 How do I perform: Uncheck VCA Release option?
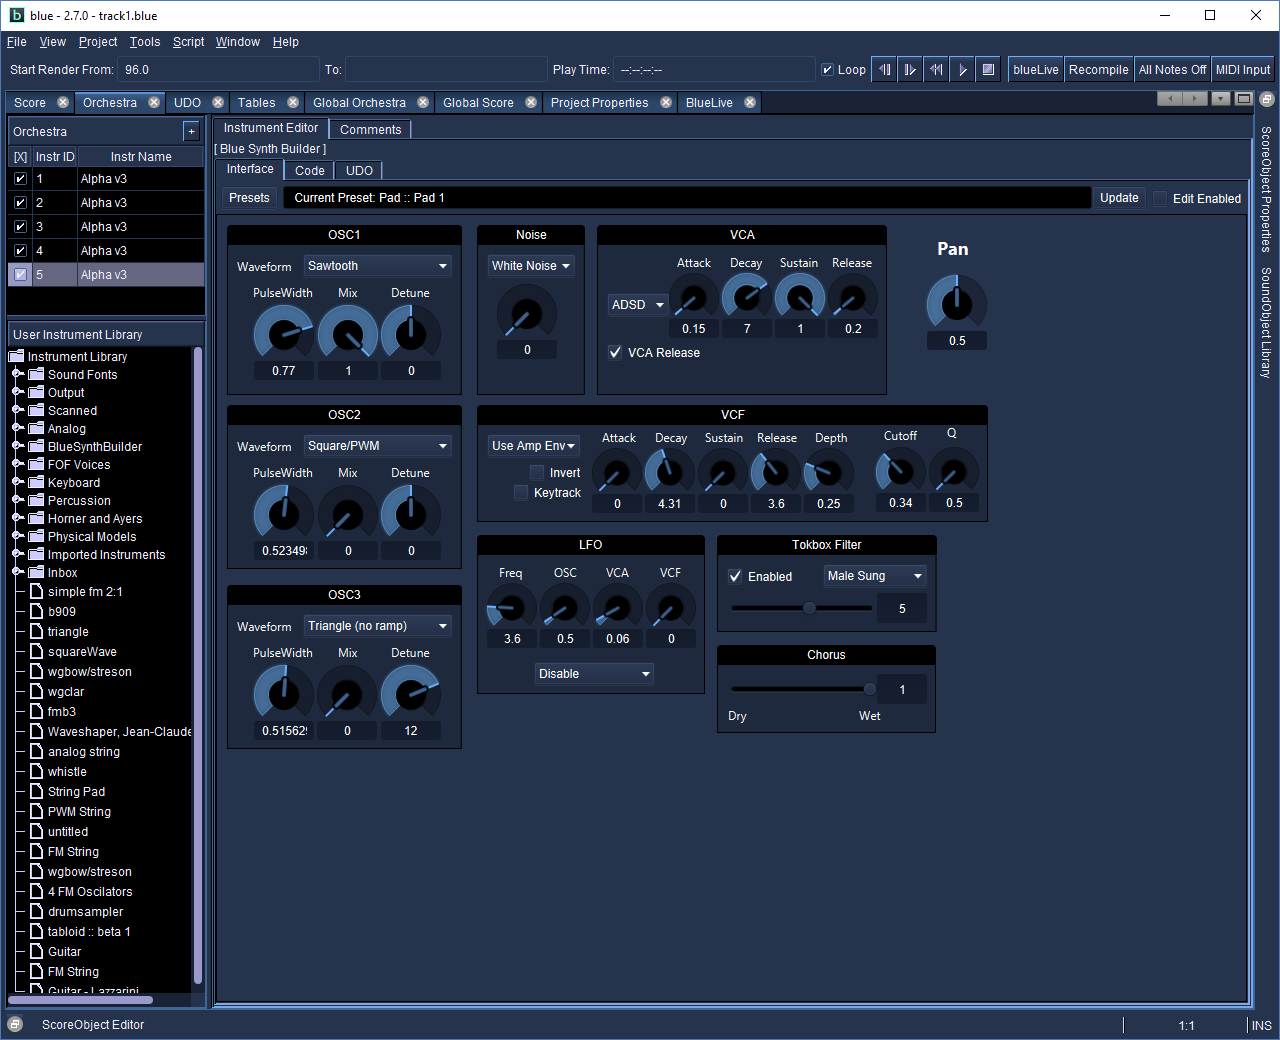pyautogui.click(x=615, y=353)
